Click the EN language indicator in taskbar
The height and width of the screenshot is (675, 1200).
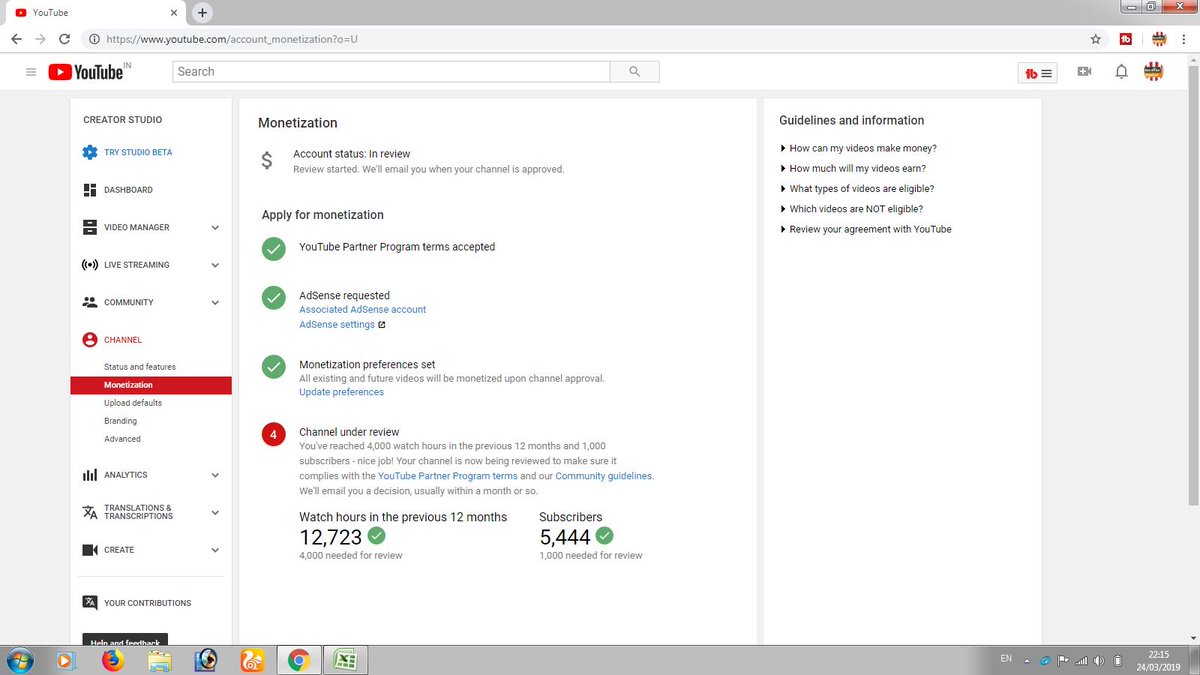tap(1006, 659)
